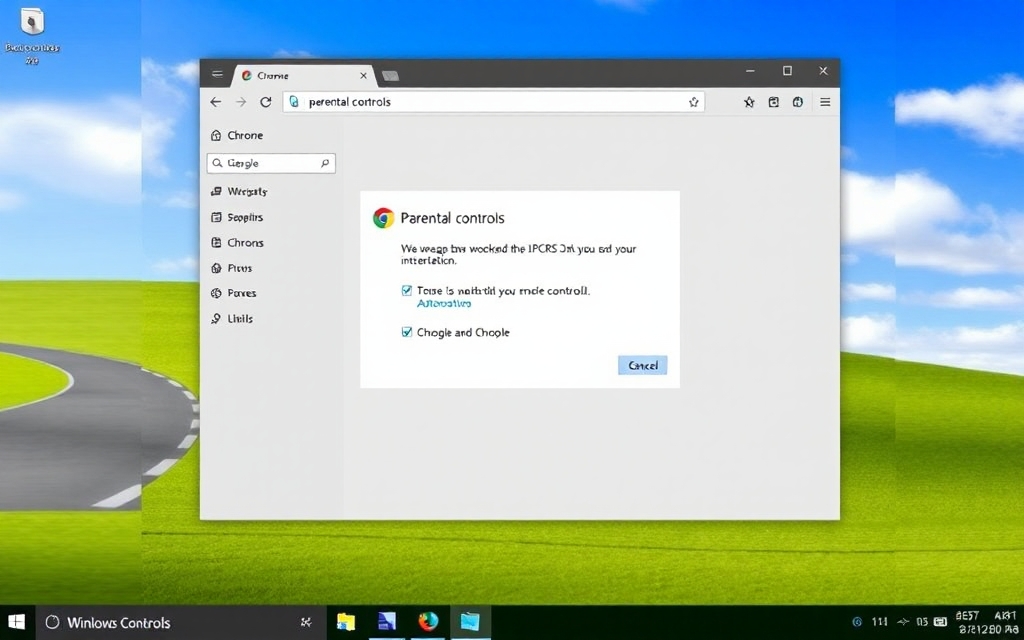The width and height of the screenshot is (1024, 640).
Task: Uncheck the Chogle and Chogle checkbox
Action: 407,332
